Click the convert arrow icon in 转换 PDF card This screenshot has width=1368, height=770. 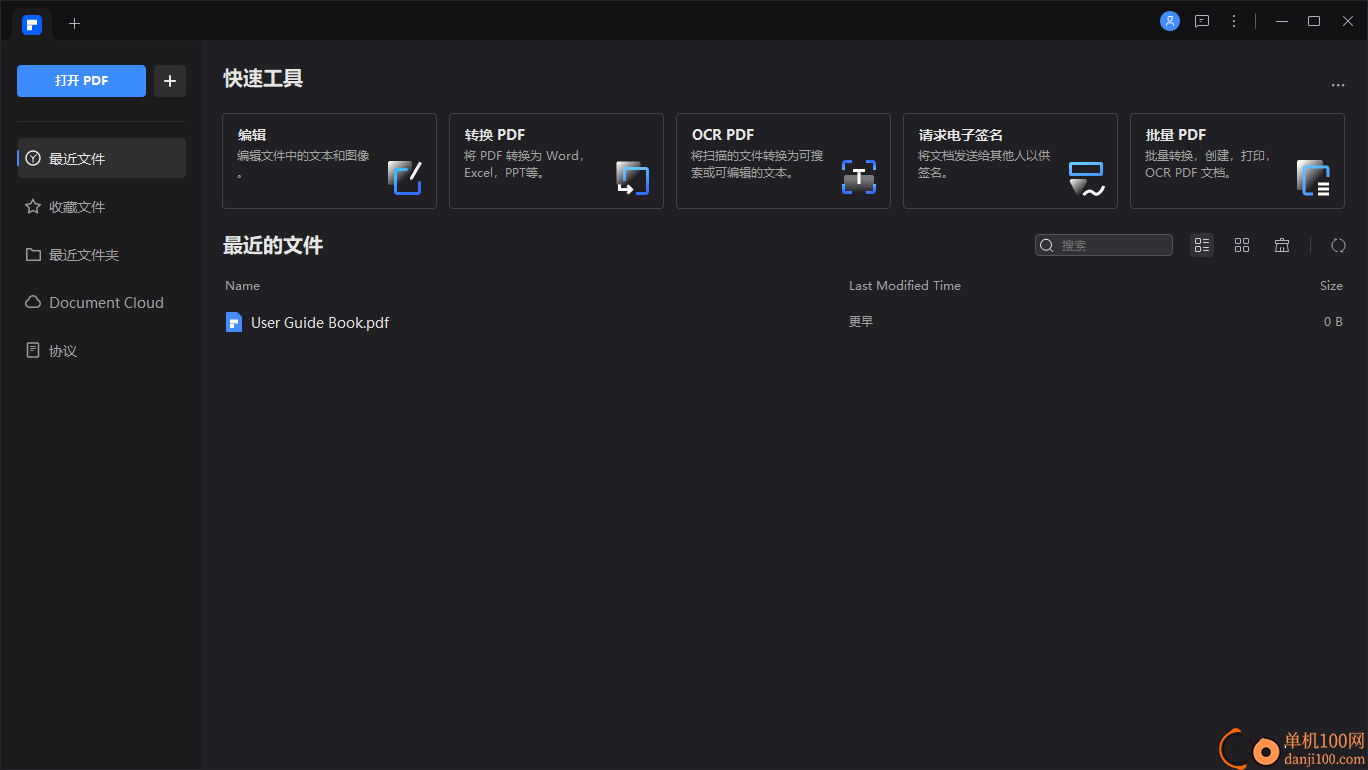pos(632,177)
